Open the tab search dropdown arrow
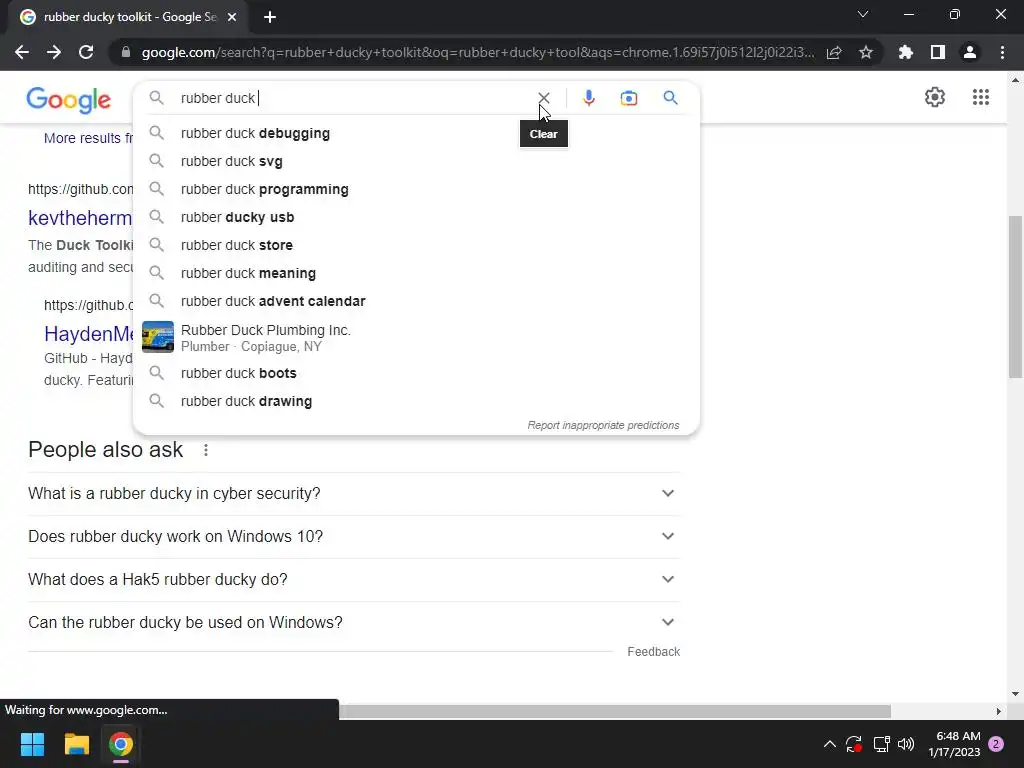The height and width of the screenshot is (768, 1024). pyautogui.click(x=863, y=14)
